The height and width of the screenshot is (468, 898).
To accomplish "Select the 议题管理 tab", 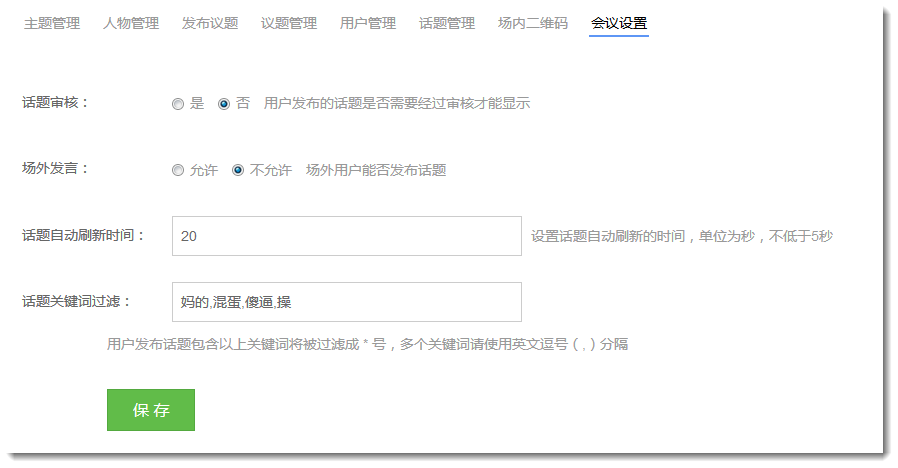I will 289,23.
